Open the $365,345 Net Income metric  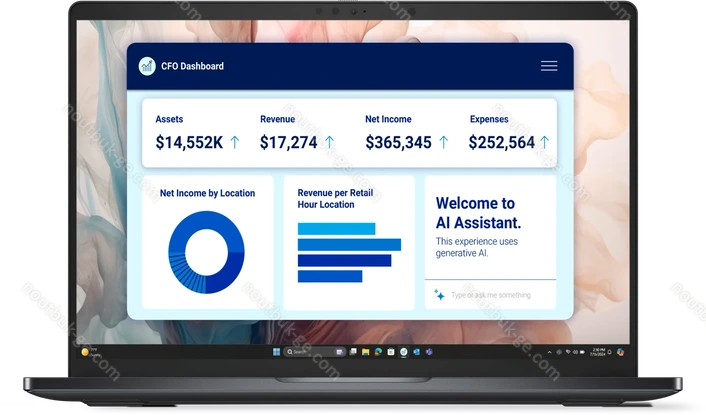point(398,142)
